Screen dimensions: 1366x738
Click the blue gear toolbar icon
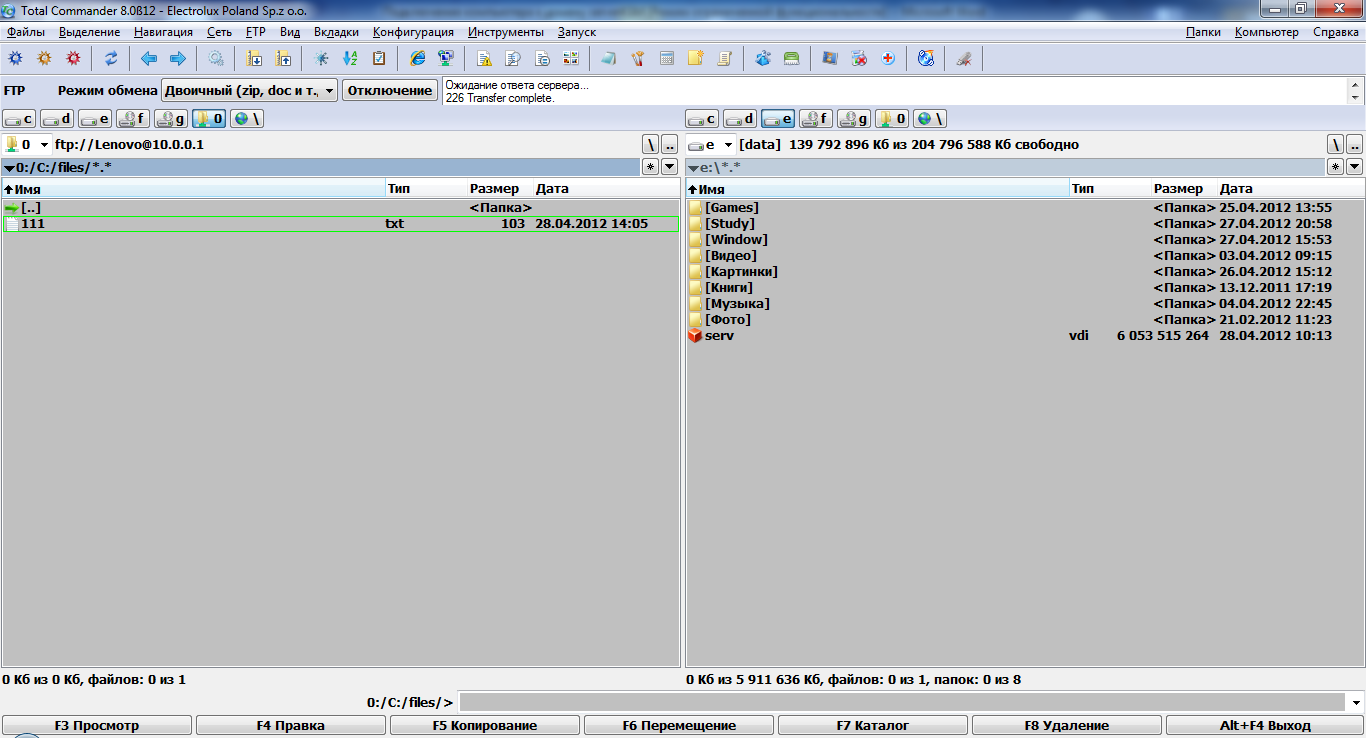pyautogui.click(x=15, y=58)
